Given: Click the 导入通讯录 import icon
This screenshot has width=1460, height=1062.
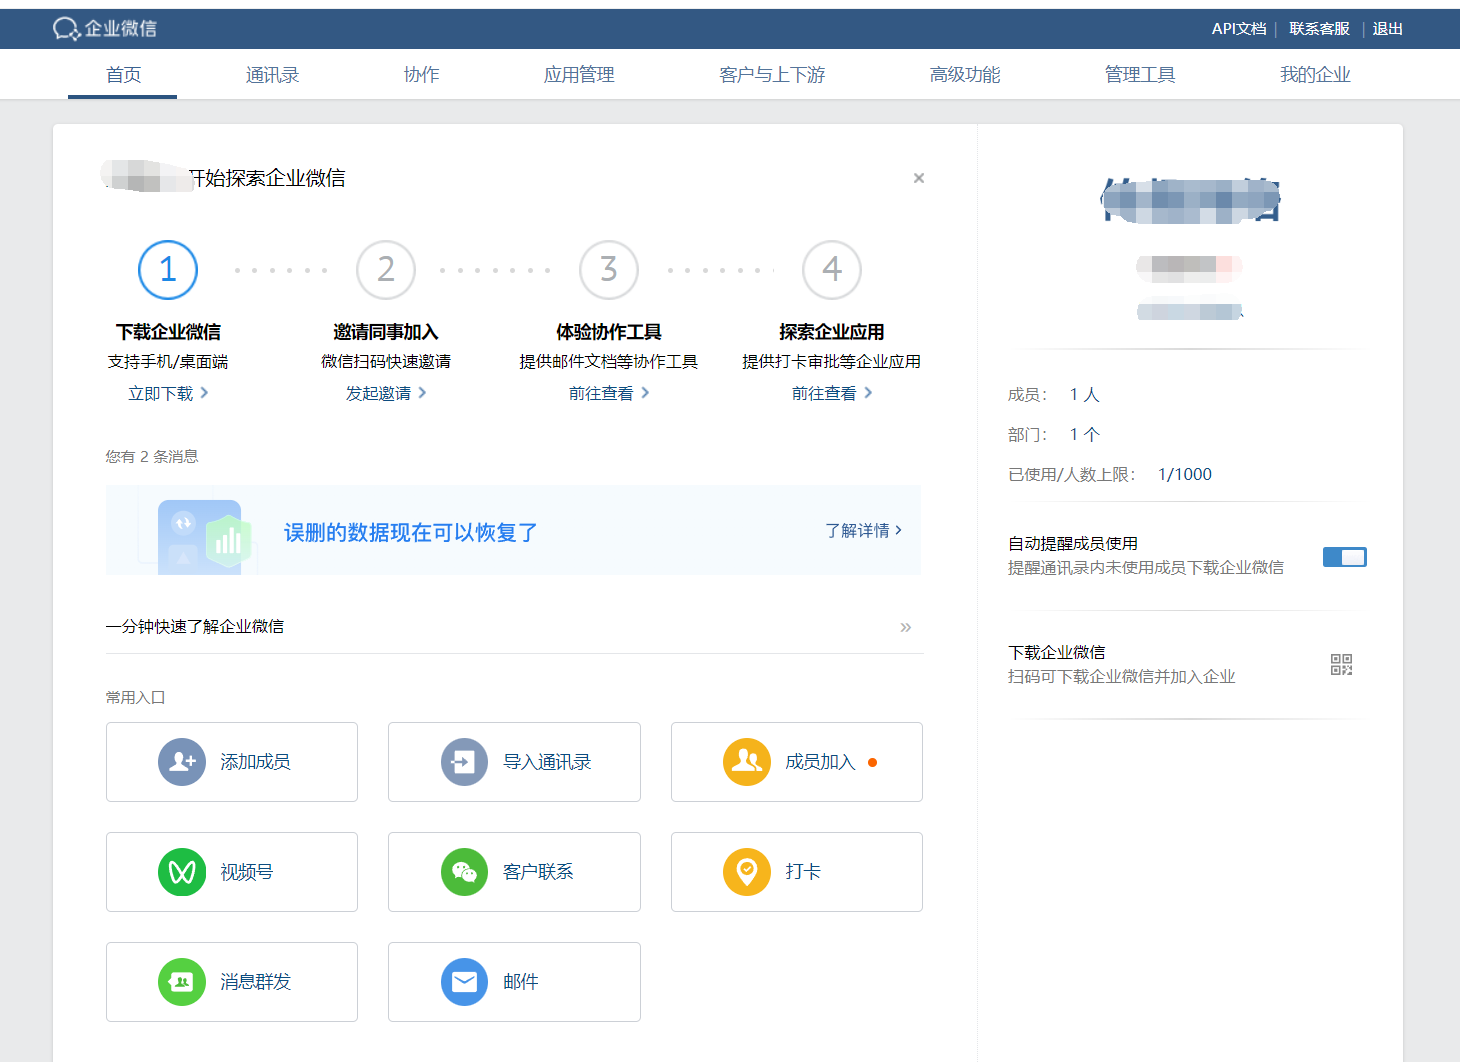Looking at the screenshot, I should point(464,762).
